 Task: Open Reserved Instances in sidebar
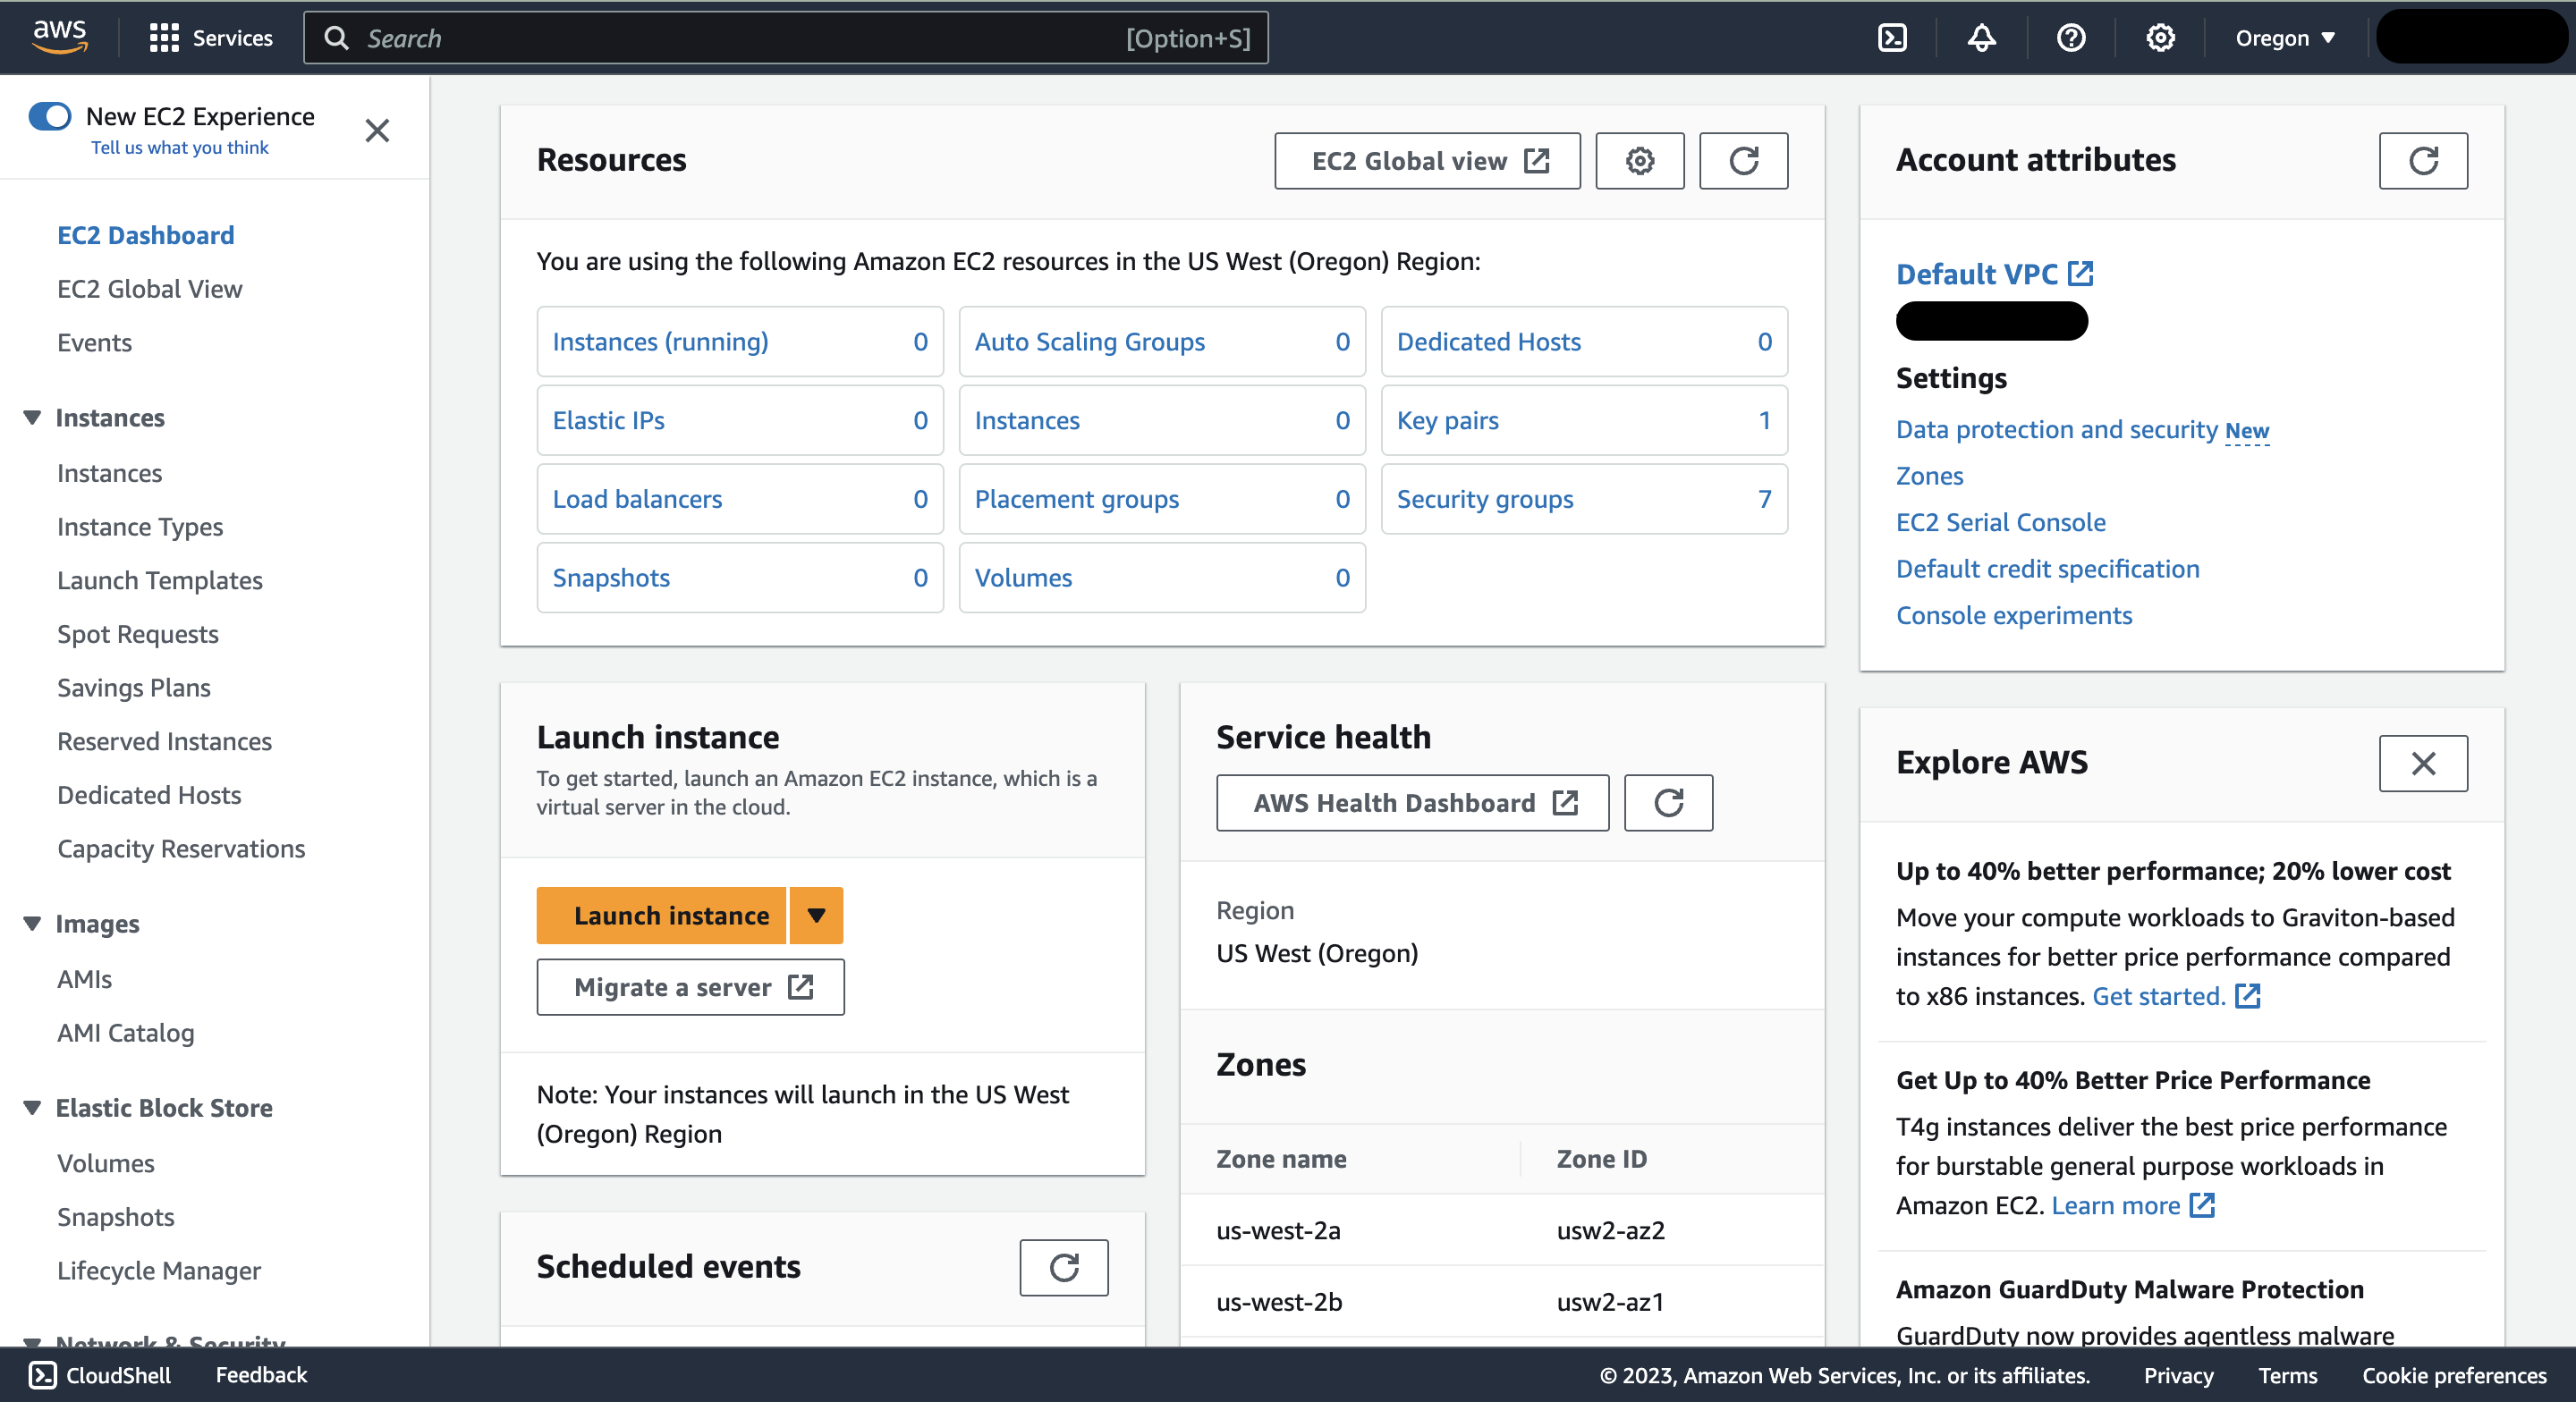(x=165, y=742)
